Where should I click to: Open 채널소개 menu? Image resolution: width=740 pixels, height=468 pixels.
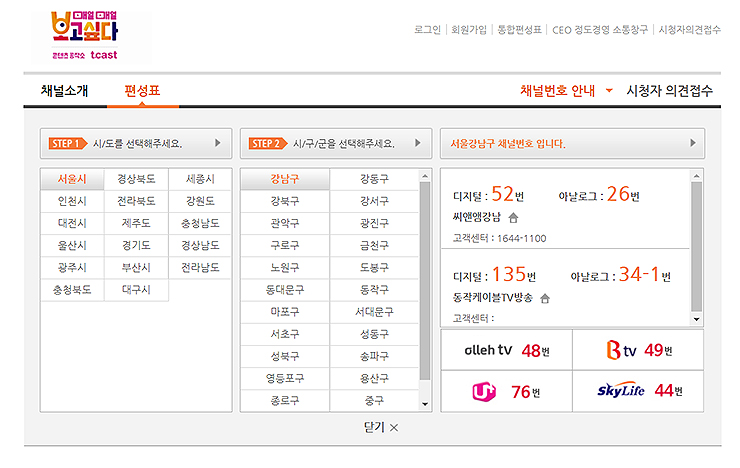(x=65, y=91)
